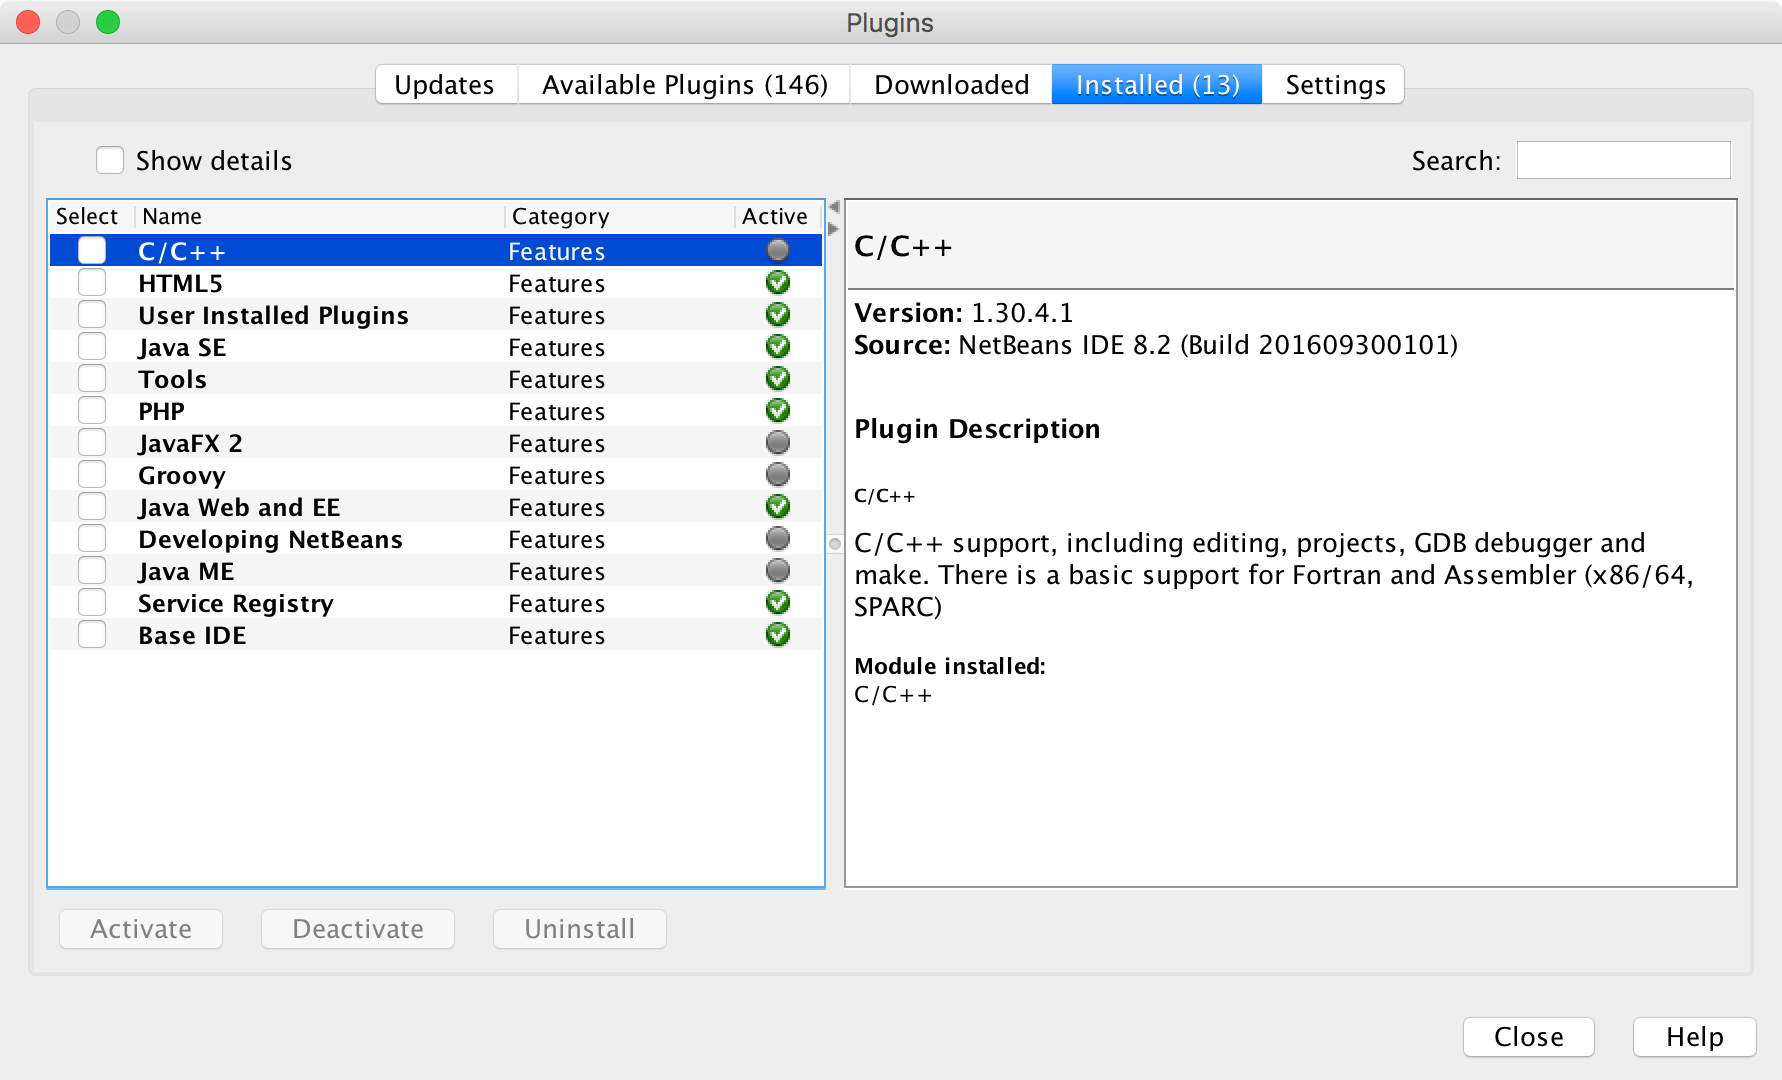The height and width of the screenshot is (1080, 1782).
Task: Click the Help button
Action: click(1694, 1037)
